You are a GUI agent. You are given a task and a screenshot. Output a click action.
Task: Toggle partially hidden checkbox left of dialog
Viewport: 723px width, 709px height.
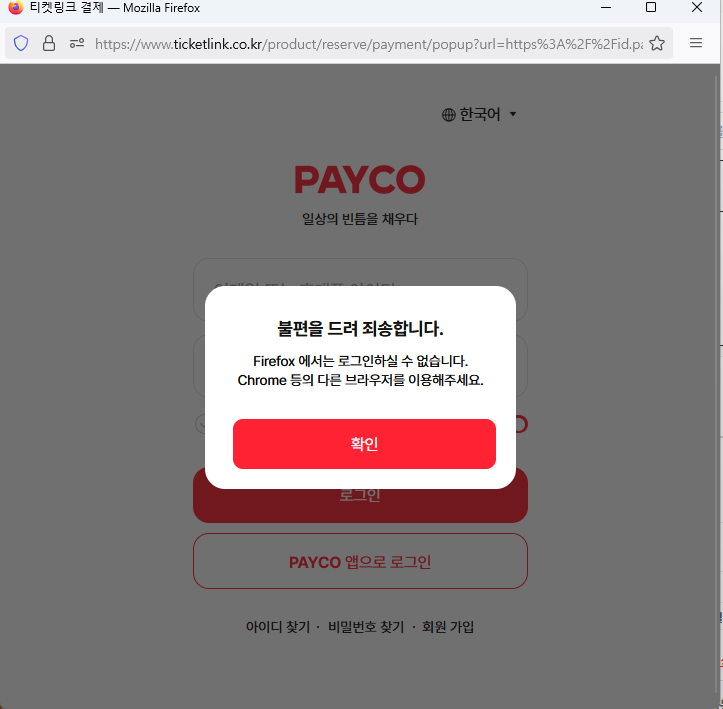pos(201,424)
